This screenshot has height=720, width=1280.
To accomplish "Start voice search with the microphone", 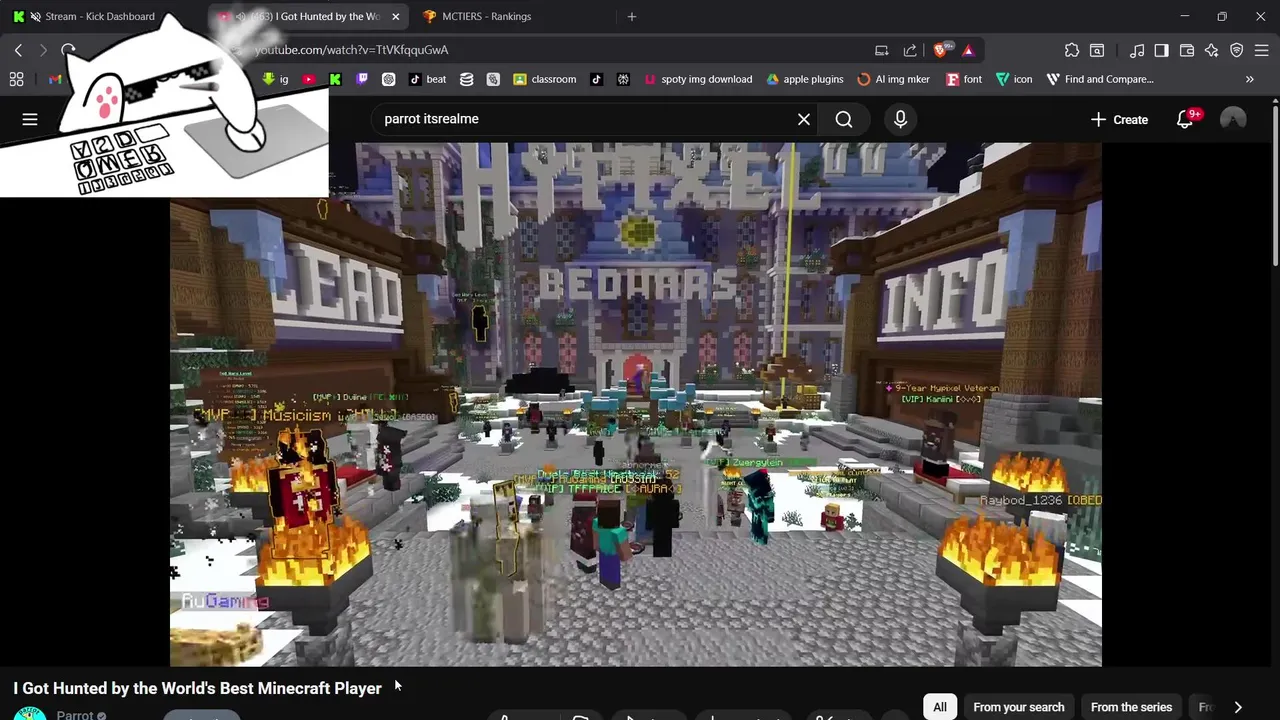I will click(x=900, y=119).
